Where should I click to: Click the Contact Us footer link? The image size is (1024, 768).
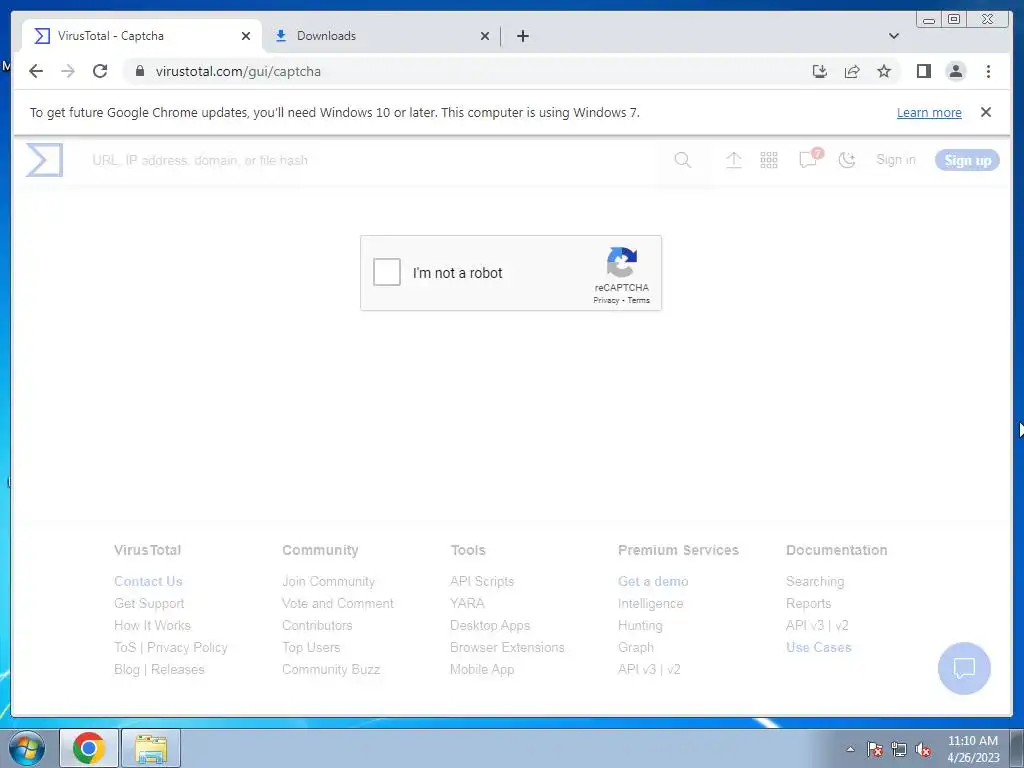[148, 581]
